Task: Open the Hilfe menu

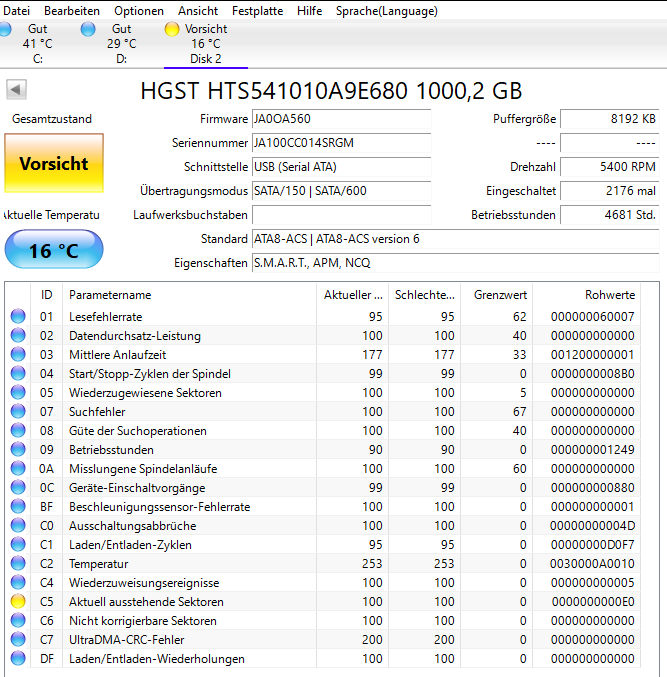Action: coord(309,11)
